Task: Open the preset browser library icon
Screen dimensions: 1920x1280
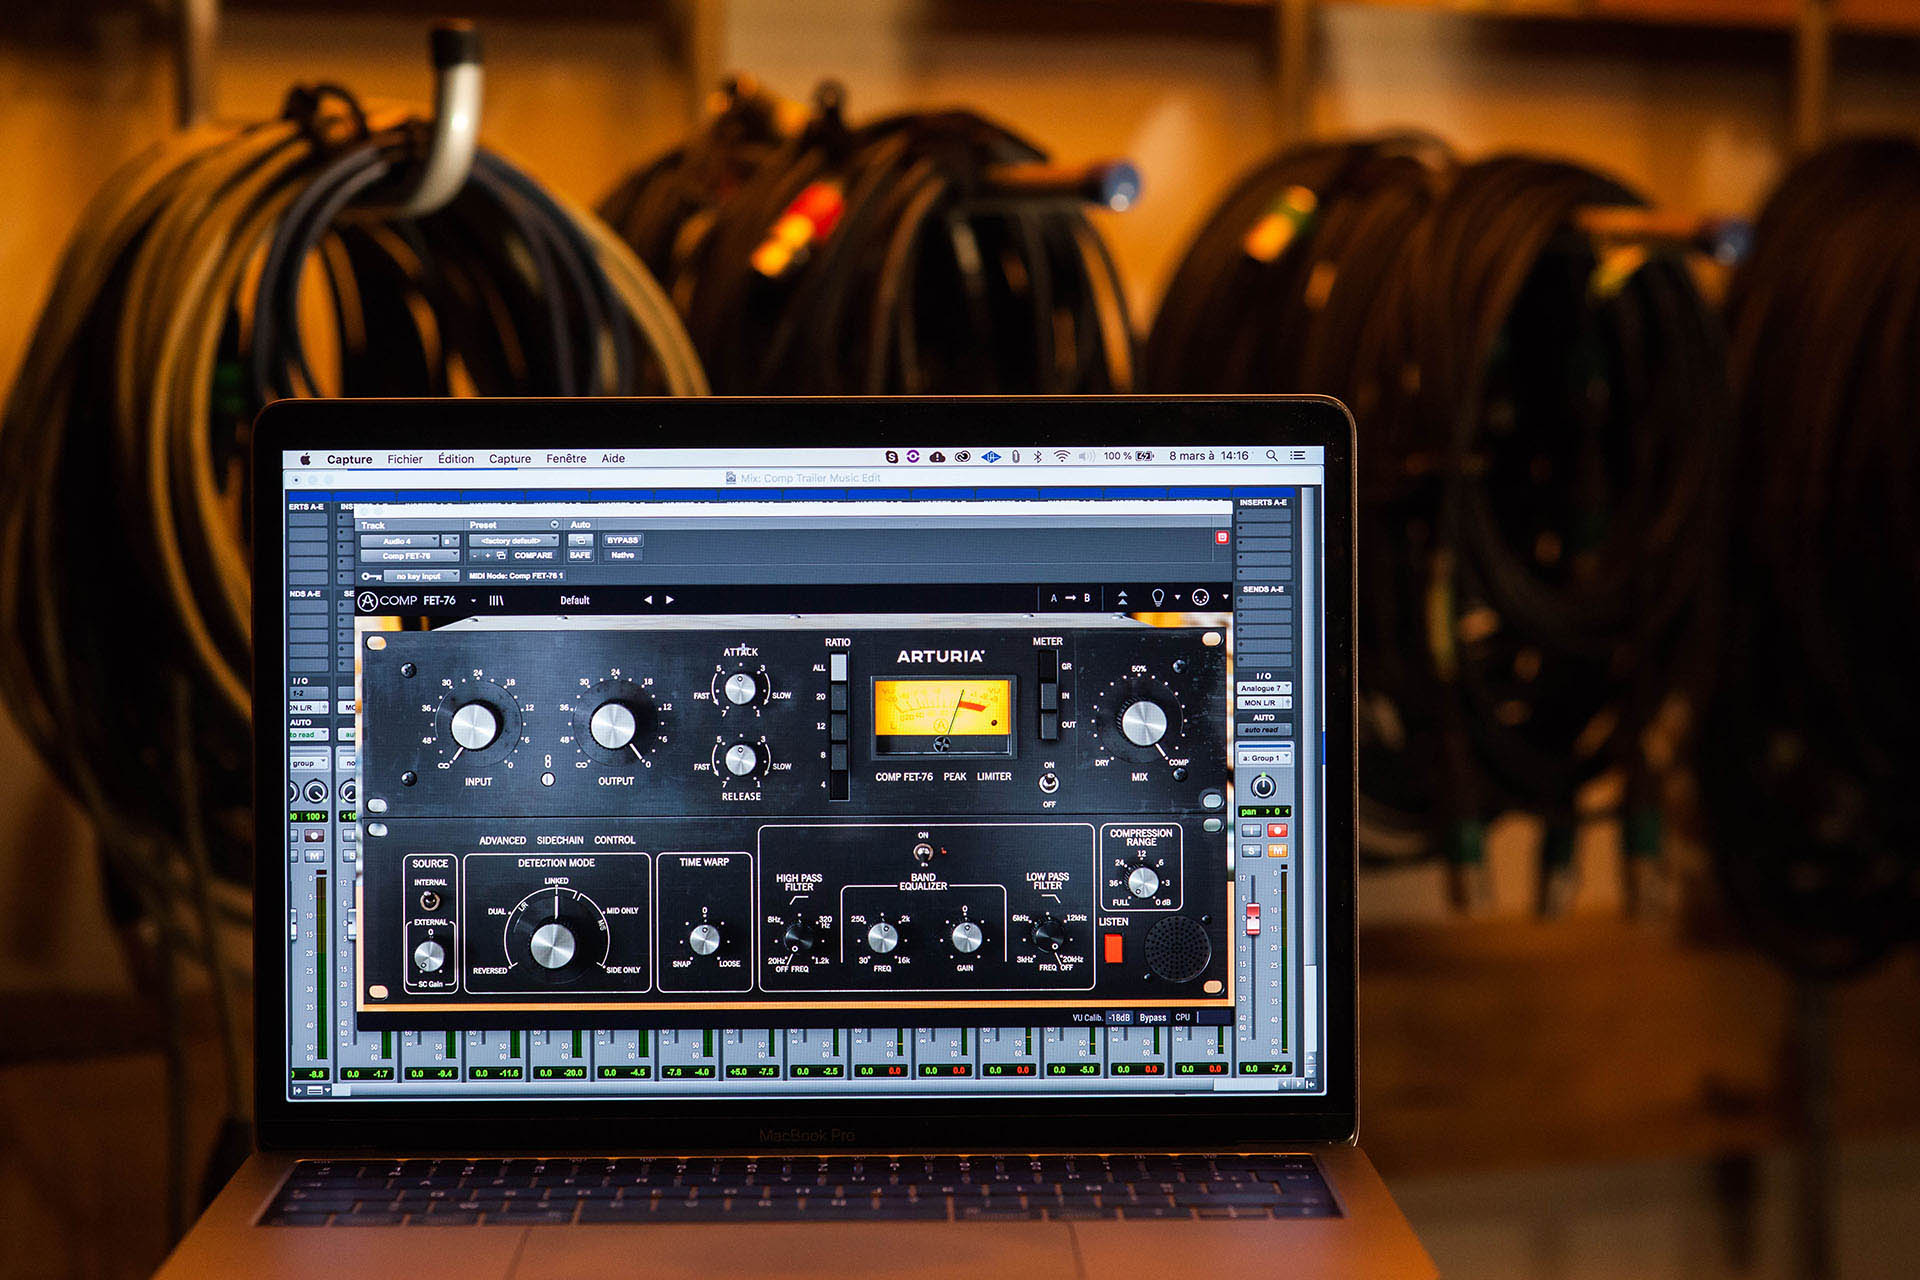Action: point(496,601)
